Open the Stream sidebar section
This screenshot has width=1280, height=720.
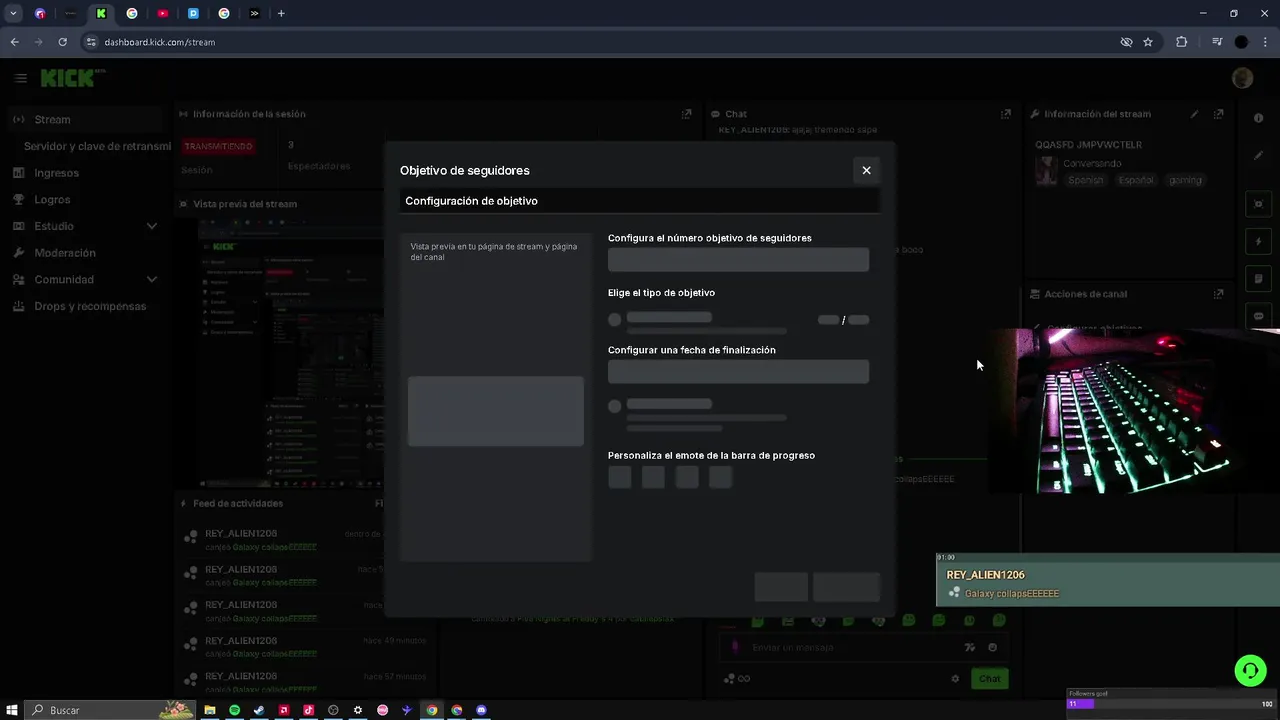[x=85, y=119]
